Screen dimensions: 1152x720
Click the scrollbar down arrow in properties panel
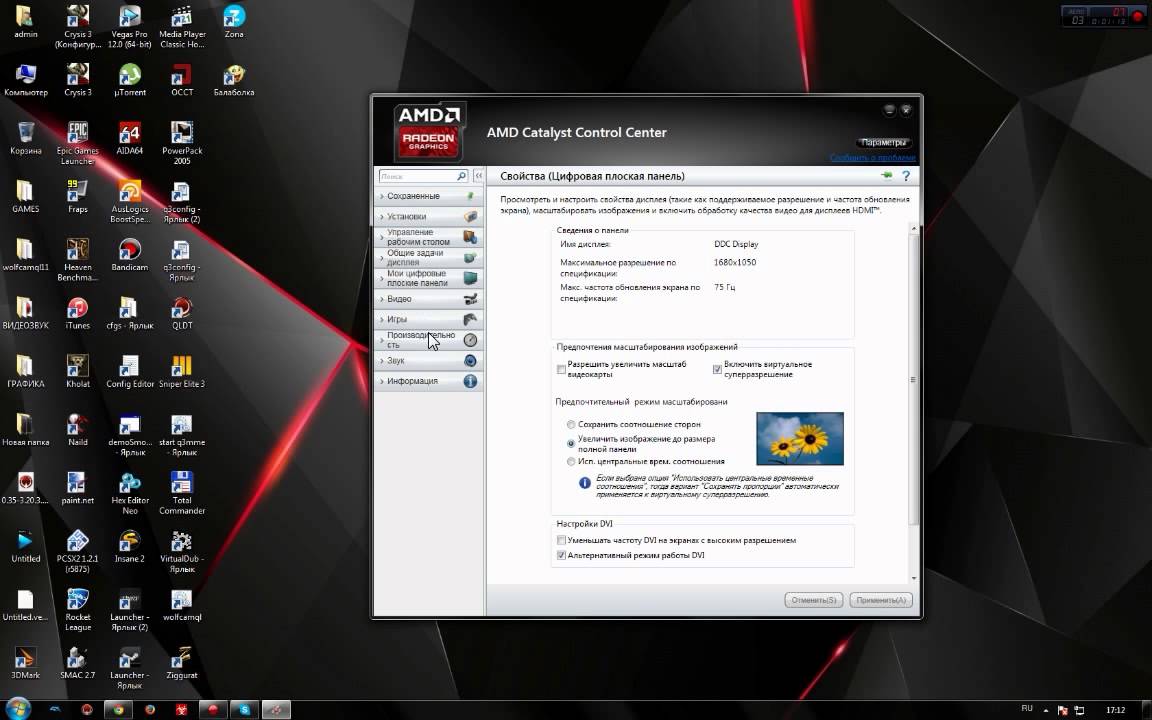point(914,579)
